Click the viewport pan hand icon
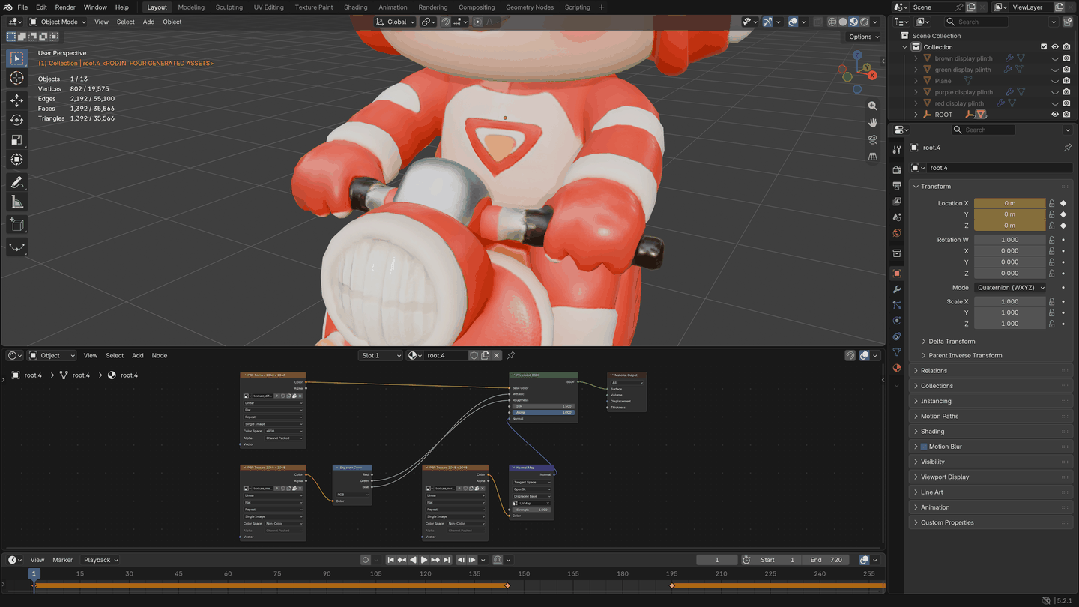 click(873, 123)
